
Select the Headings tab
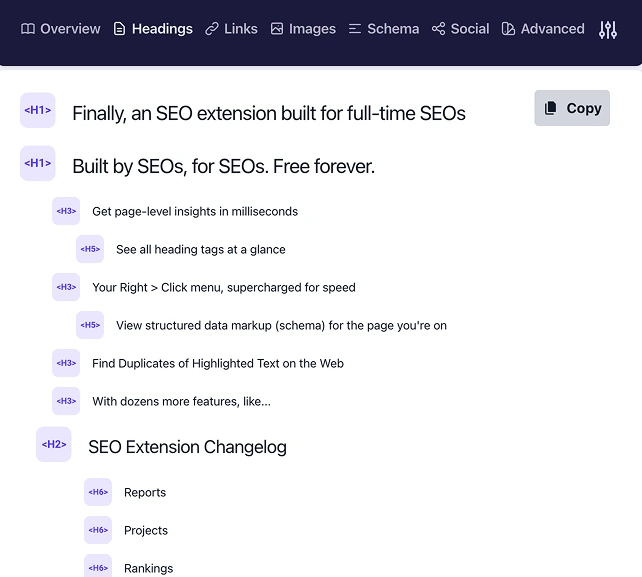coord(153,29)
